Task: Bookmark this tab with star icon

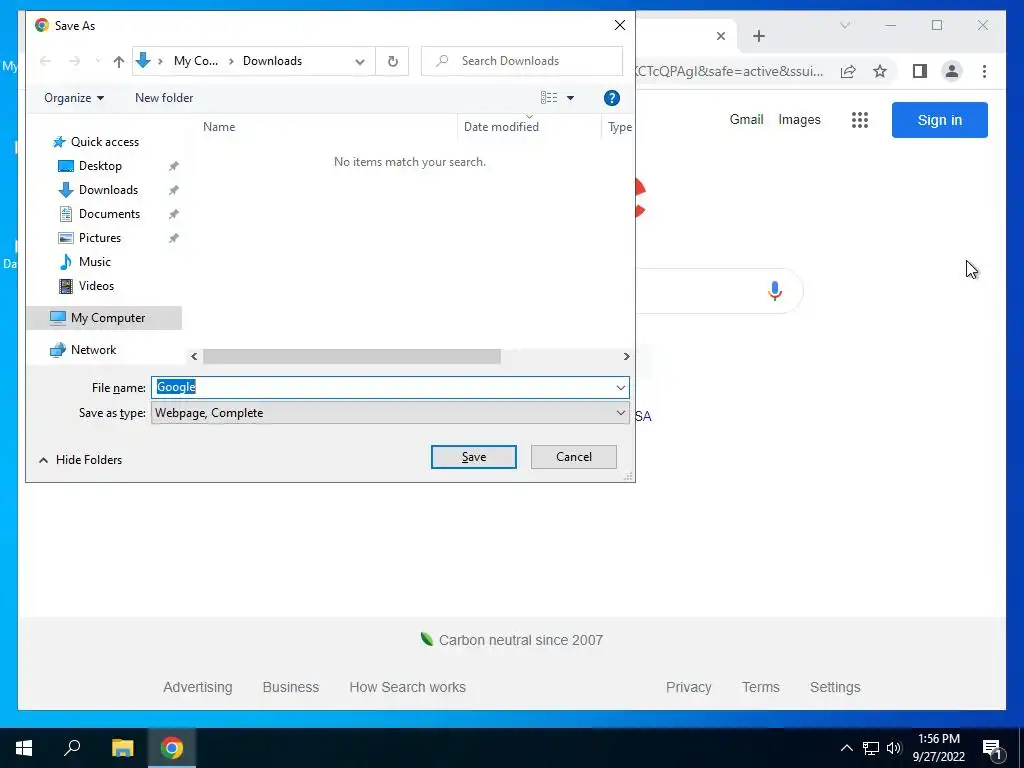Action: coord(880,71)
